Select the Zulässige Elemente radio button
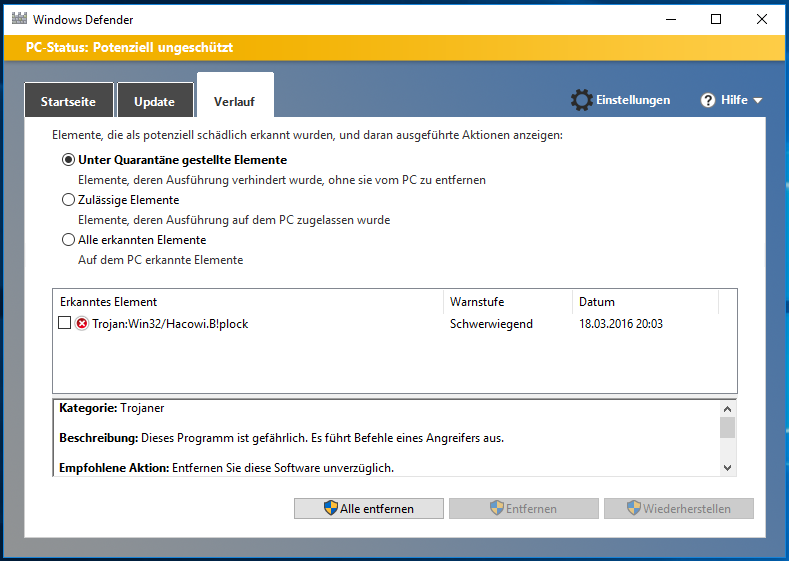The height and width of the screenshot is (561, 789). click(68, 200)
